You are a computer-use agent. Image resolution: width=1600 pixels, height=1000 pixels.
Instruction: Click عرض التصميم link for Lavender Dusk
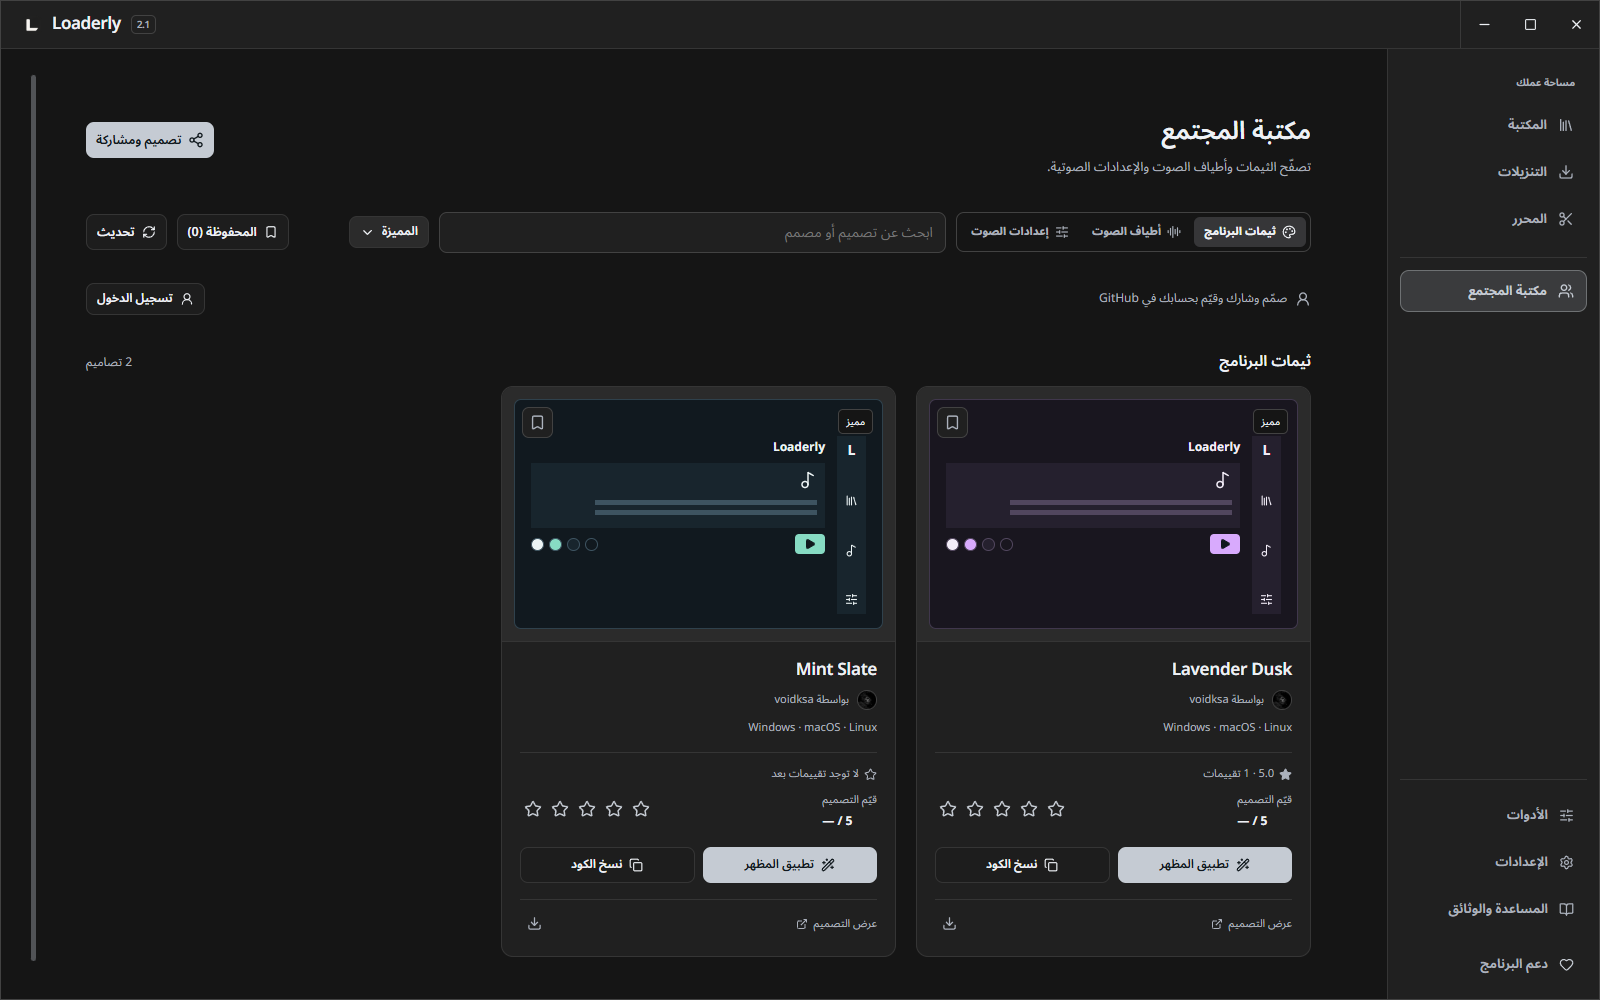[x=1252, y=924]
